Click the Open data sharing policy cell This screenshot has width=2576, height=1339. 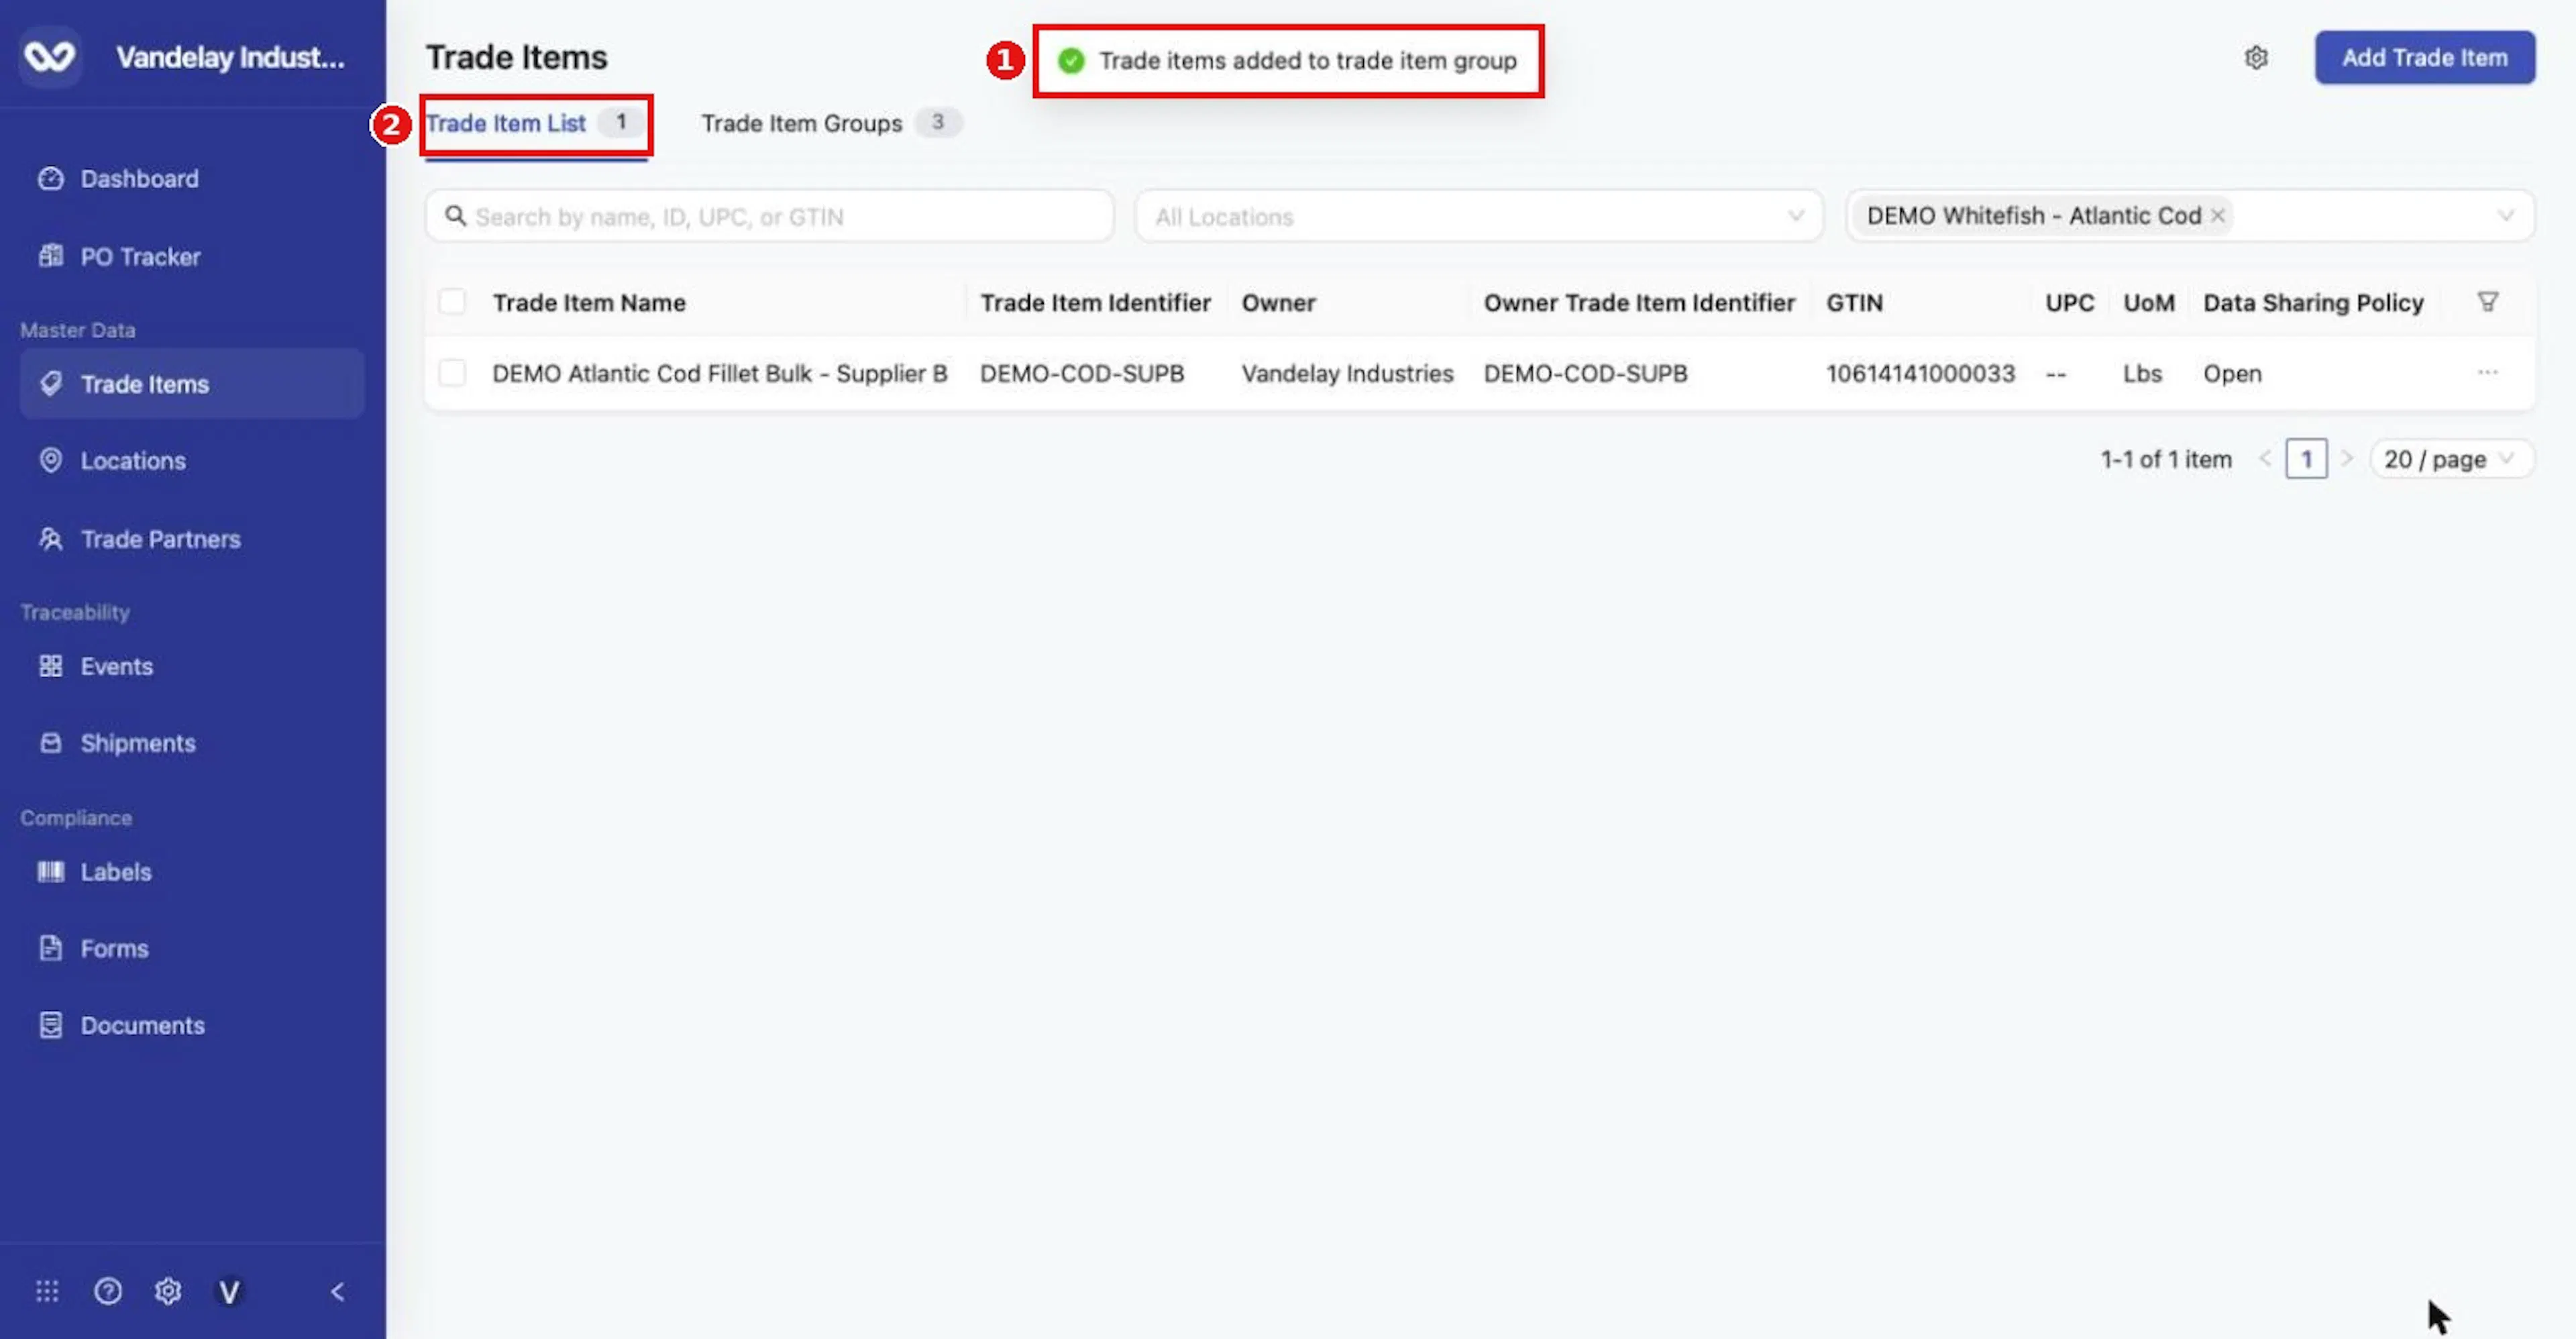tap(2232, 373)
